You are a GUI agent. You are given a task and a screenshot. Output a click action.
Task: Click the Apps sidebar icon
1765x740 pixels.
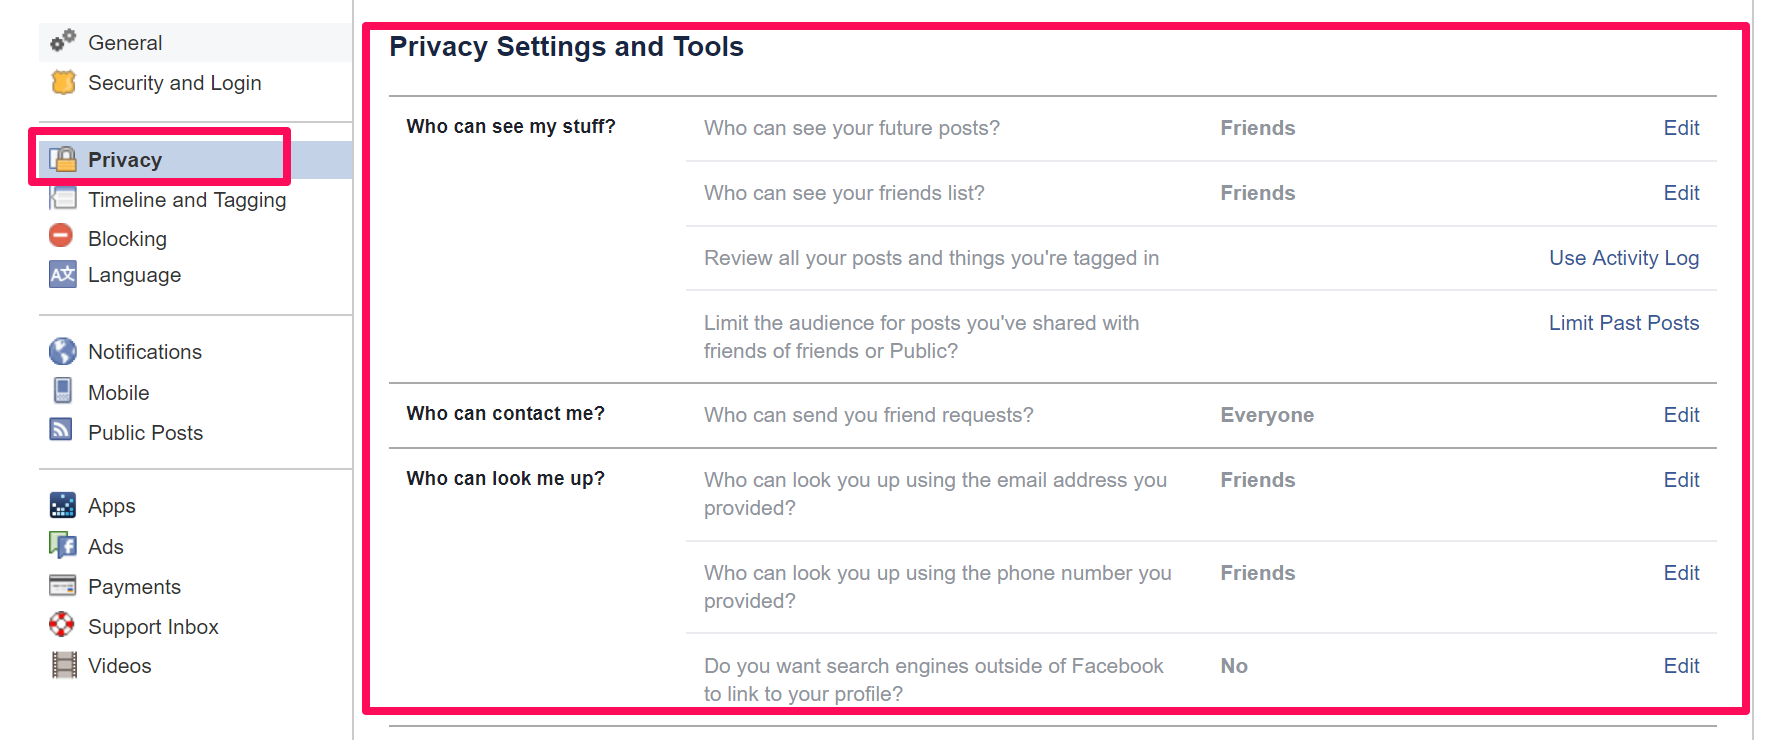[x=62, y=505]
